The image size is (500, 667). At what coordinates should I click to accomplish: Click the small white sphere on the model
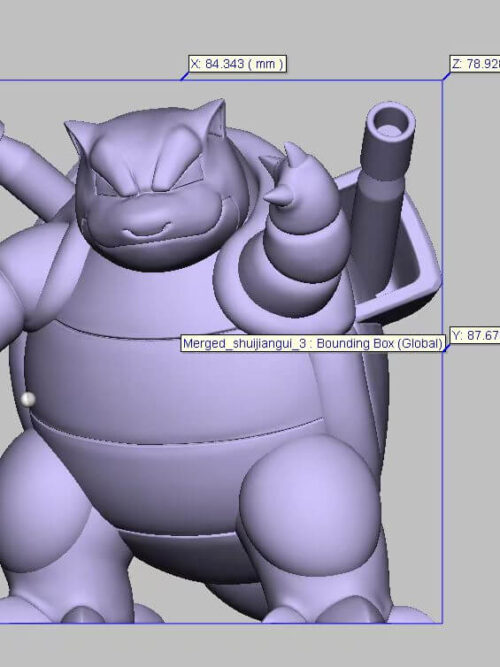click(28, 399)
